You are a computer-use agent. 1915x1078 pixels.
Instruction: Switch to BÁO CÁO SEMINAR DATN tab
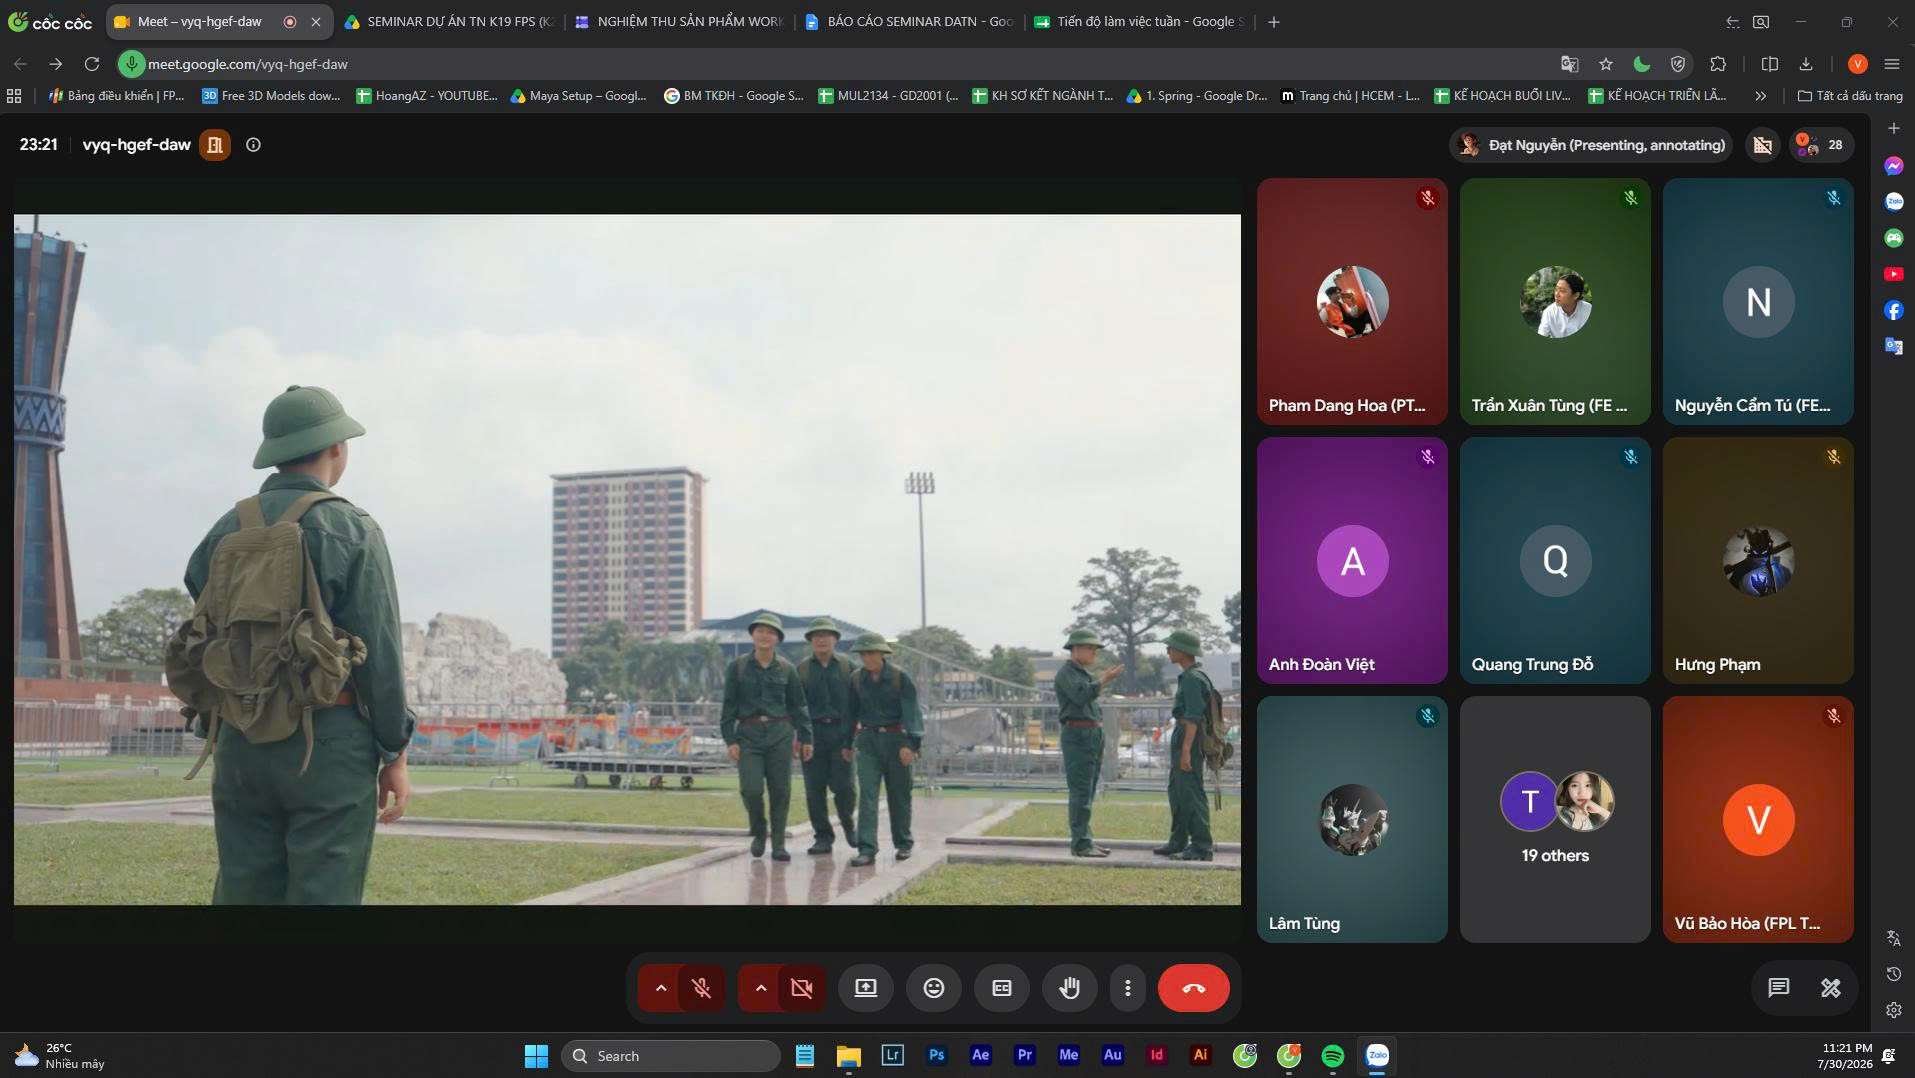coord(910,22)
